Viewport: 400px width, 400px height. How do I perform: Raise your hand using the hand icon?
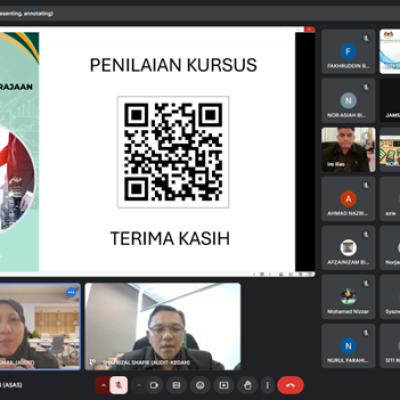[x=247, y=385]
